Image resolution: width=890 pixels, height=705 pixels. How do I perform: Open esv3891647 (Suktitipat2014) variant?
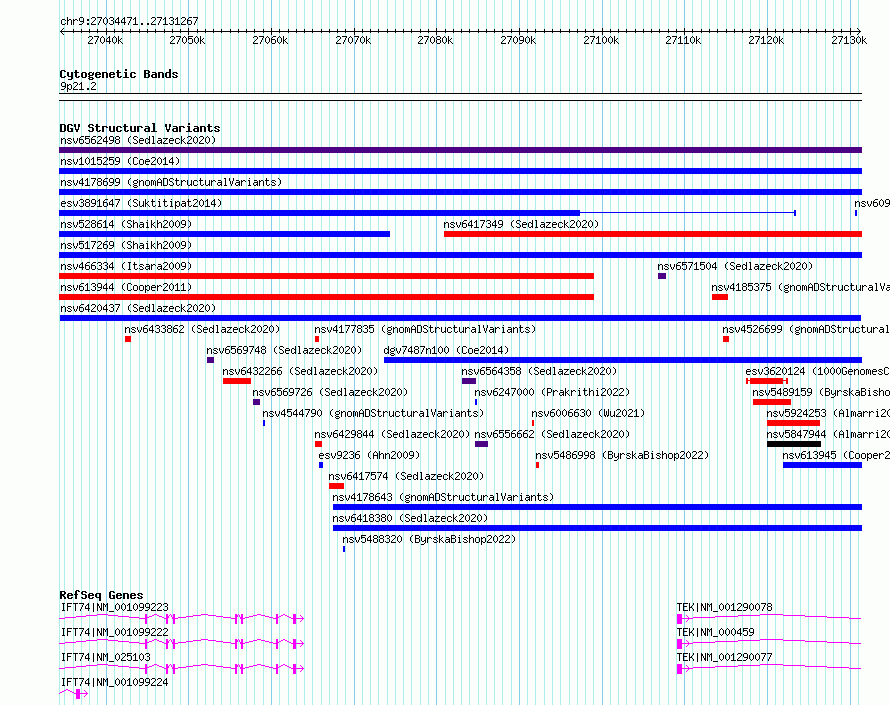[x=141, y=203]
